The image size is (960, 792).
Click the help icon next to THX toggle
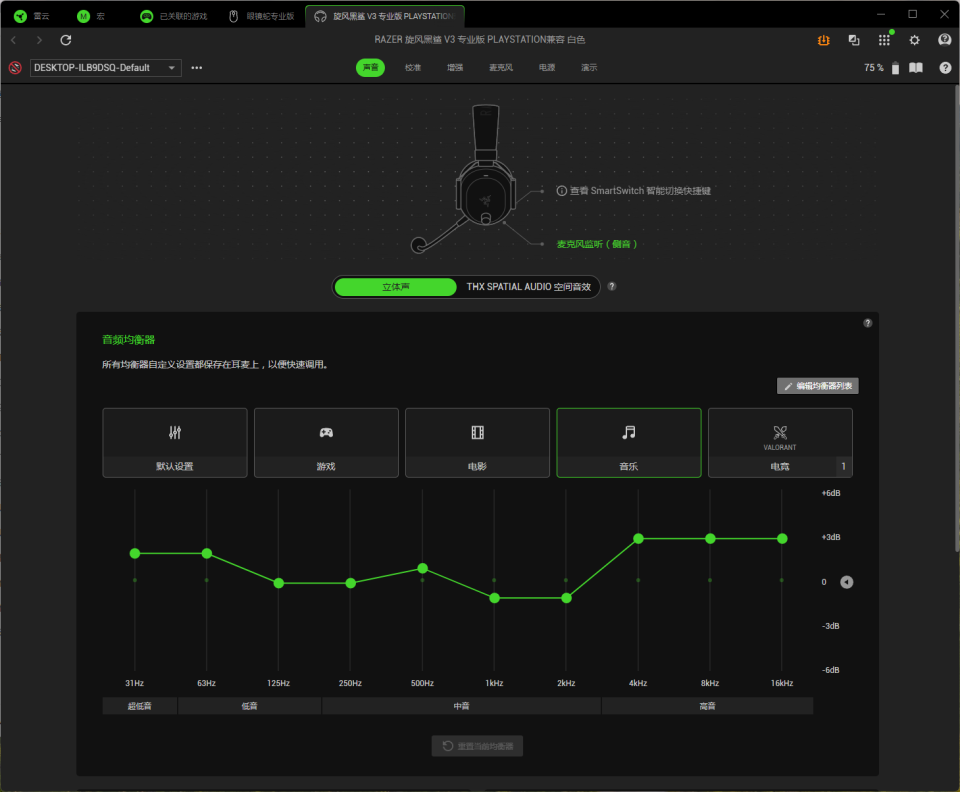click(x=612, y=286)
